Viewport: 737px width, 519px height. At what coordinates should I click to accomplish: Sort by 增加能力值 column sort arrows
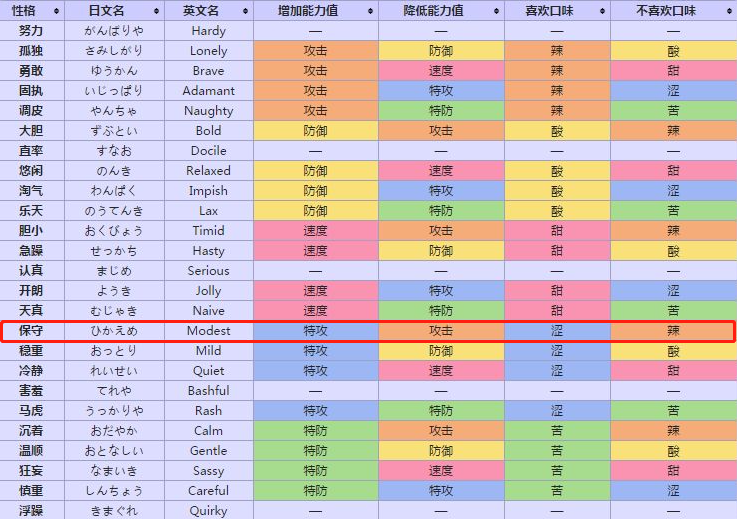click(x=370, y=11)
